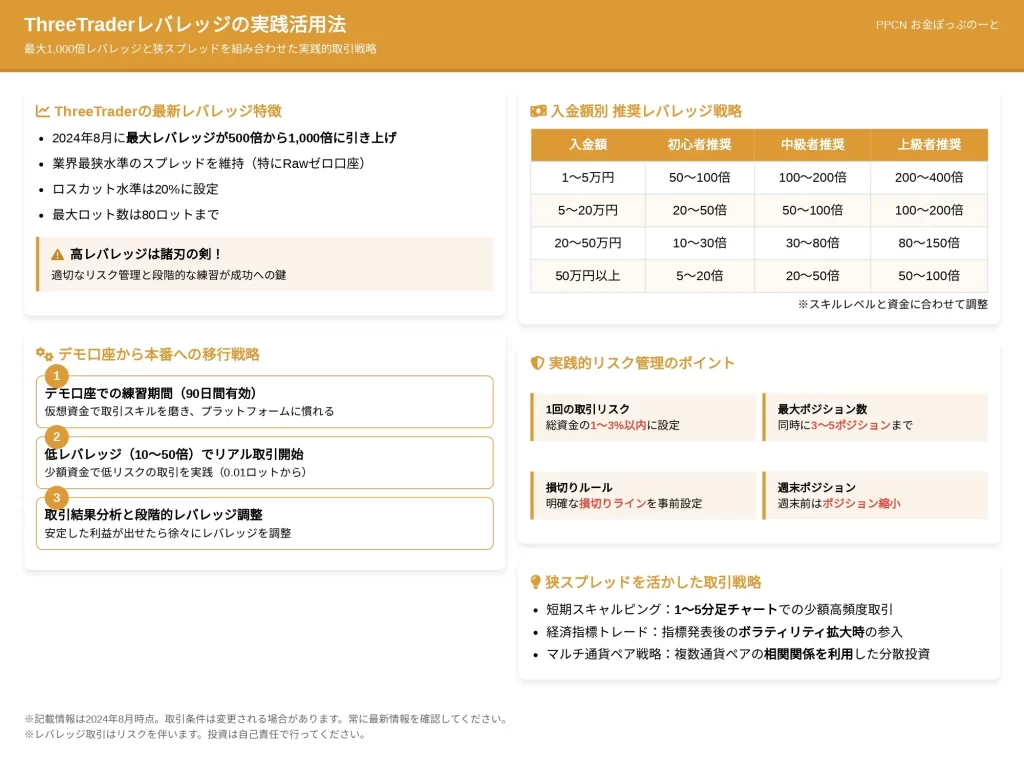Click the card title "損切りルール"
The image size is (1024, 759).
coord(579,487)
